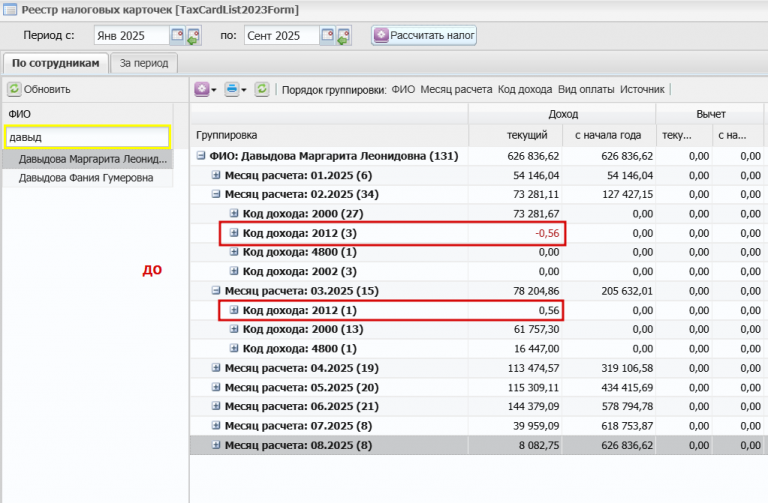Click Доход с начала года column header
Screen dimensions: 768x503
609,135
